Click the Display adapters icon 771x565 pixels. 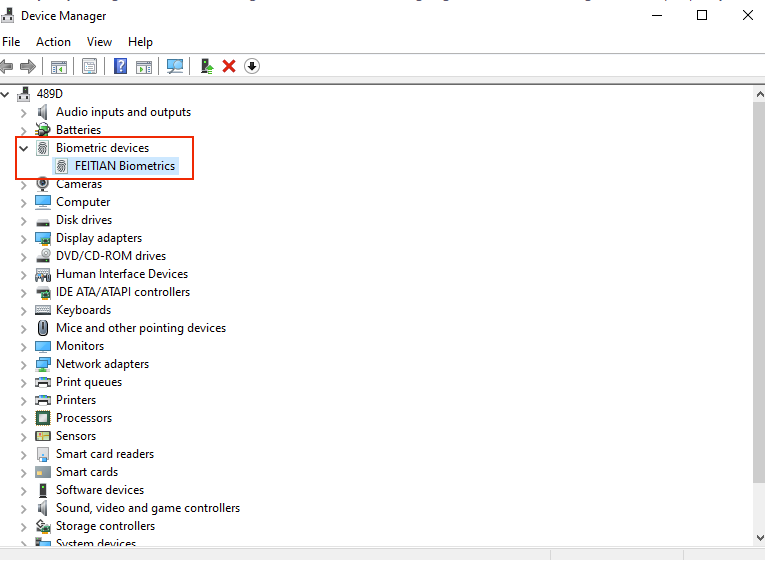pyautogui.click(x=43, y=238)
